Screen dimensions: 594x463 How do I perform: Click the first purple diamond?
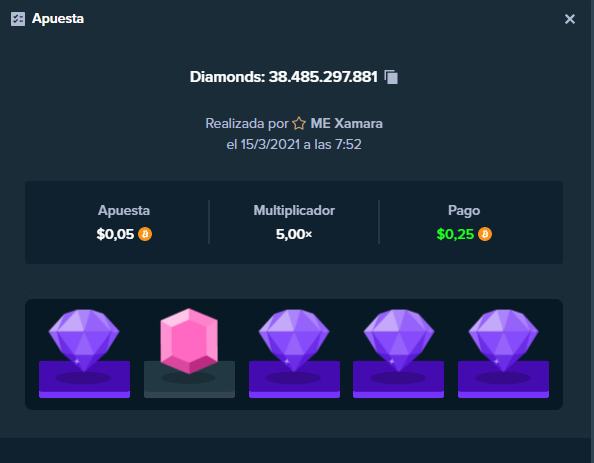click(84, 340)
